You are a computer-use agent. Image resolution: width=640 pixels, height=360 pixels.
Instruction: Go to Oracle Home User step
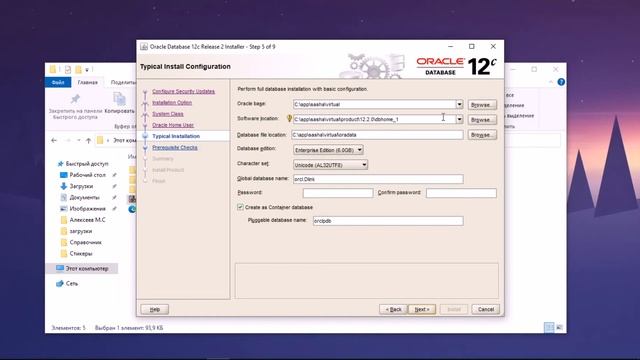coord(173,125)
